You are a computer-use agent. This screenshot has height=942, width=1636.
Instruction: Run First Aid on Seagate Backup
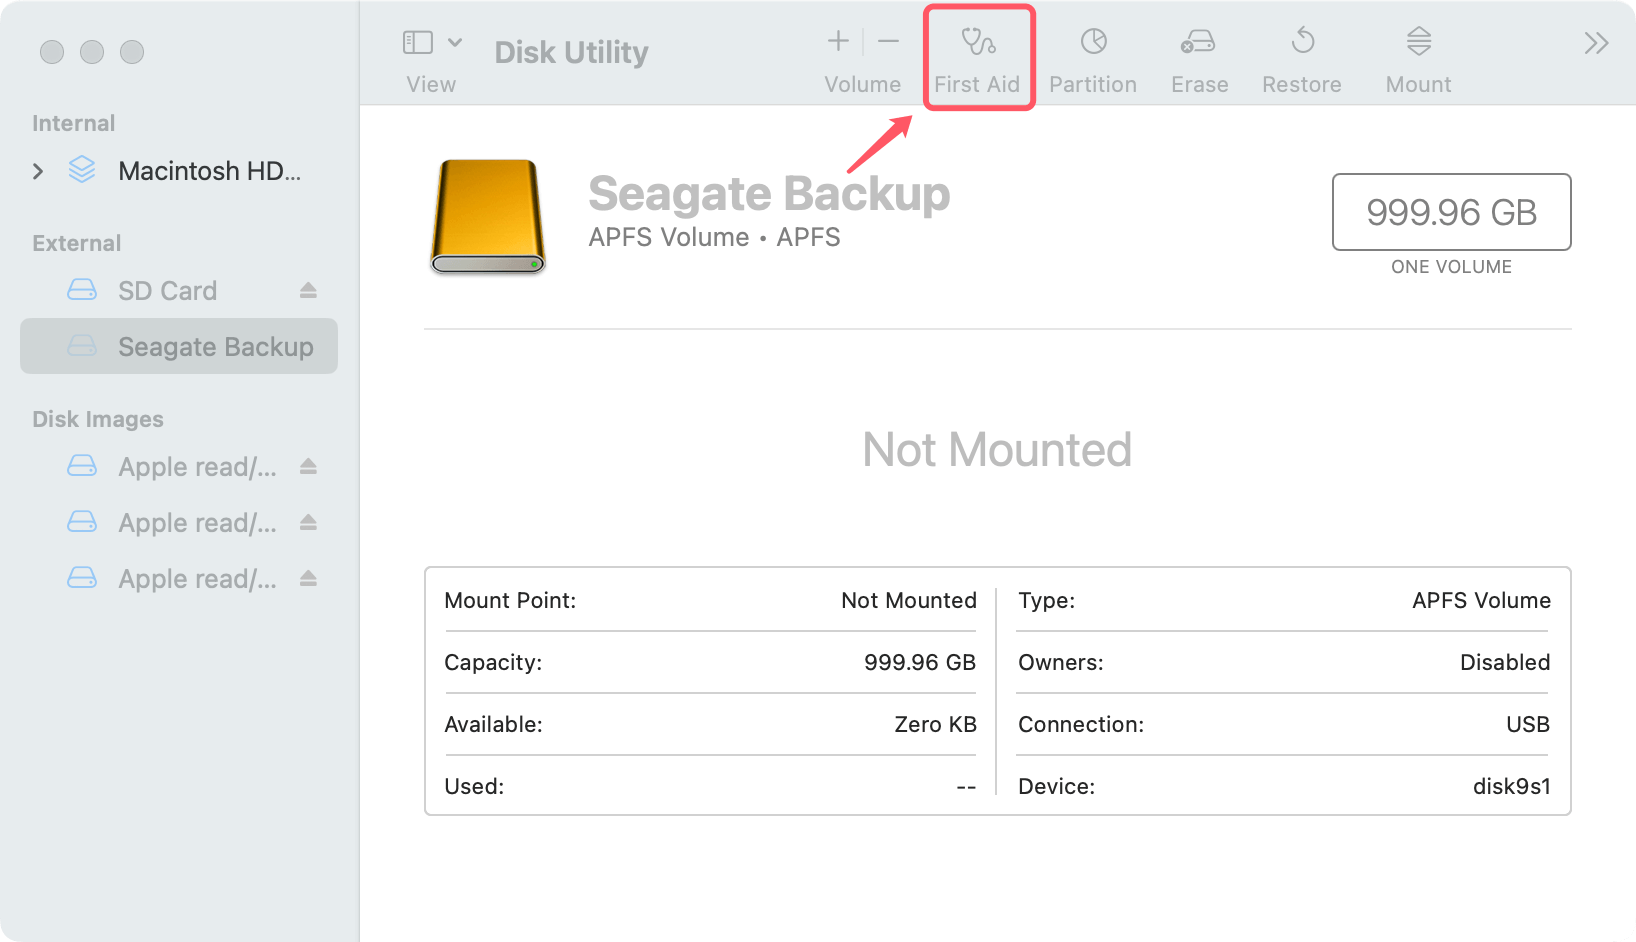click(978, 55)
